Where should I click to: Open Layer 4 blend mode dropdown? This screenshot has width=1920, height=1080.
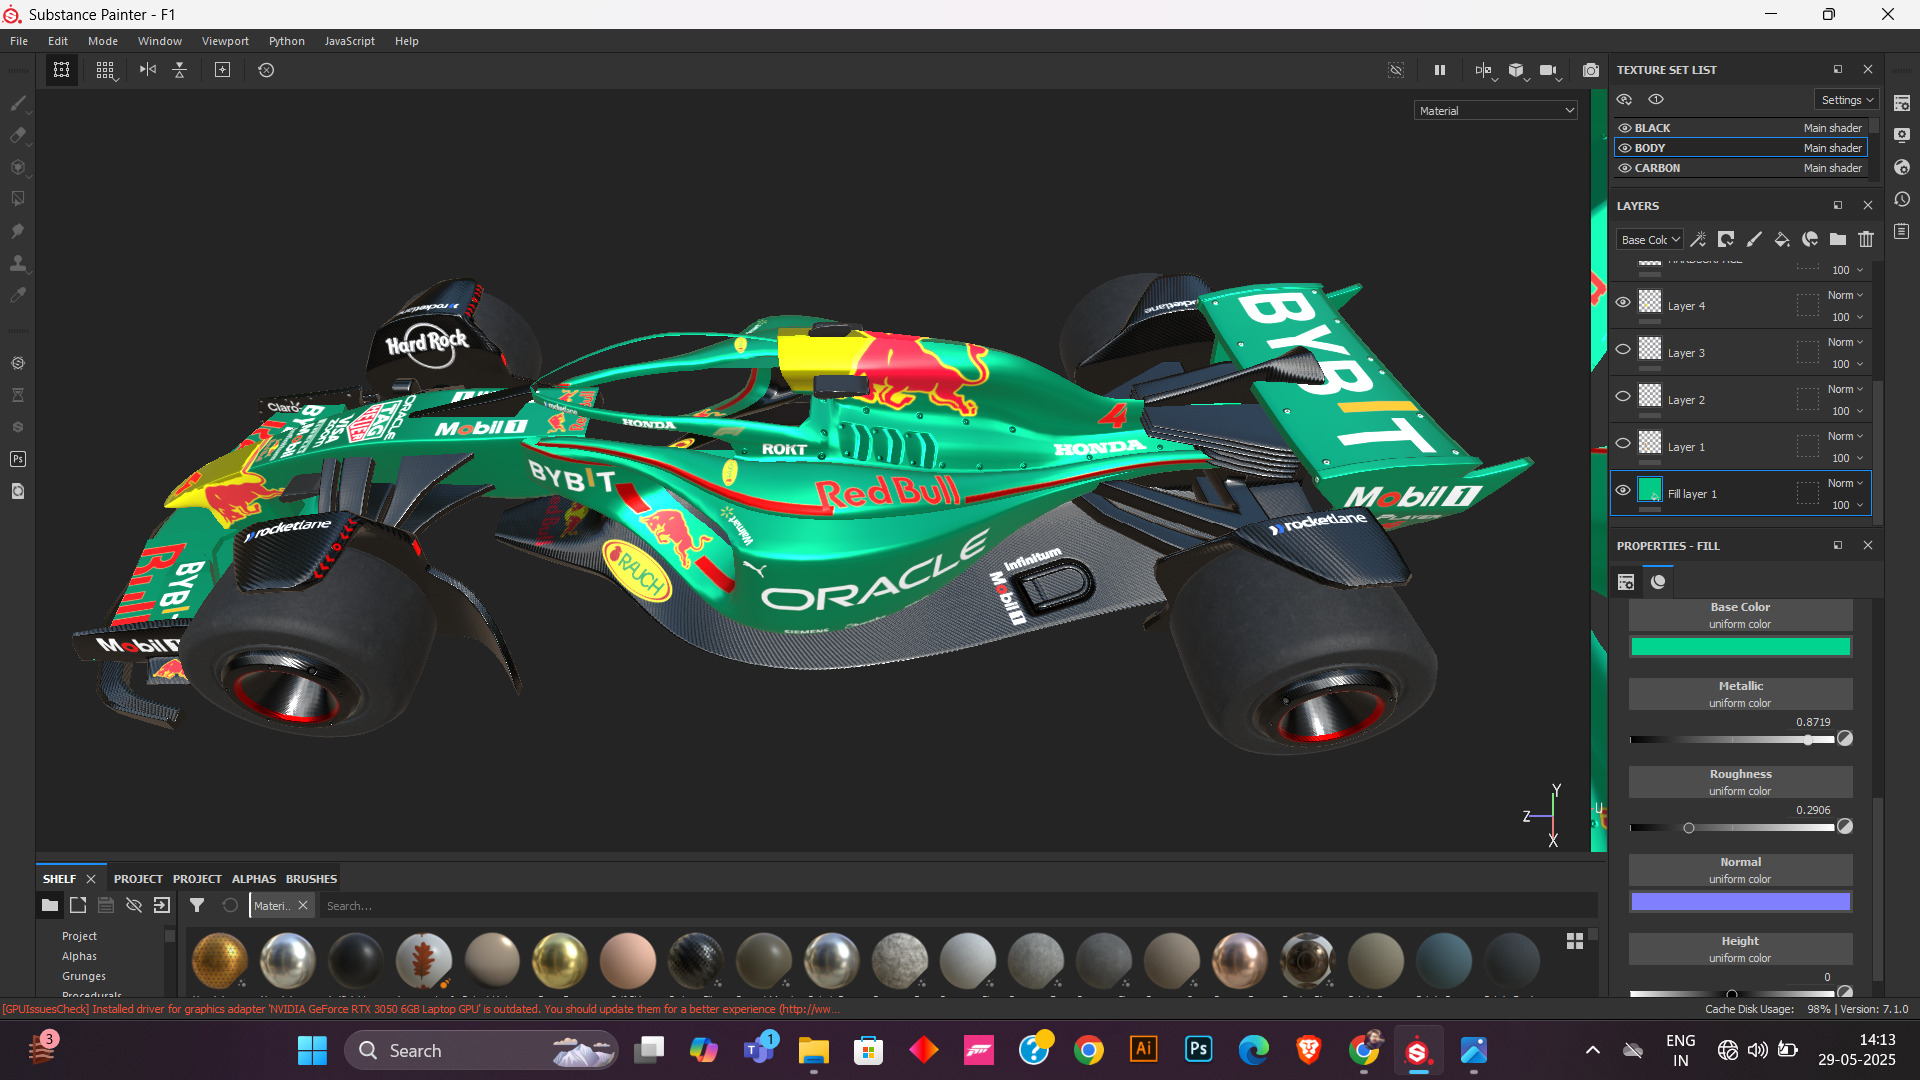[1846, 295]
